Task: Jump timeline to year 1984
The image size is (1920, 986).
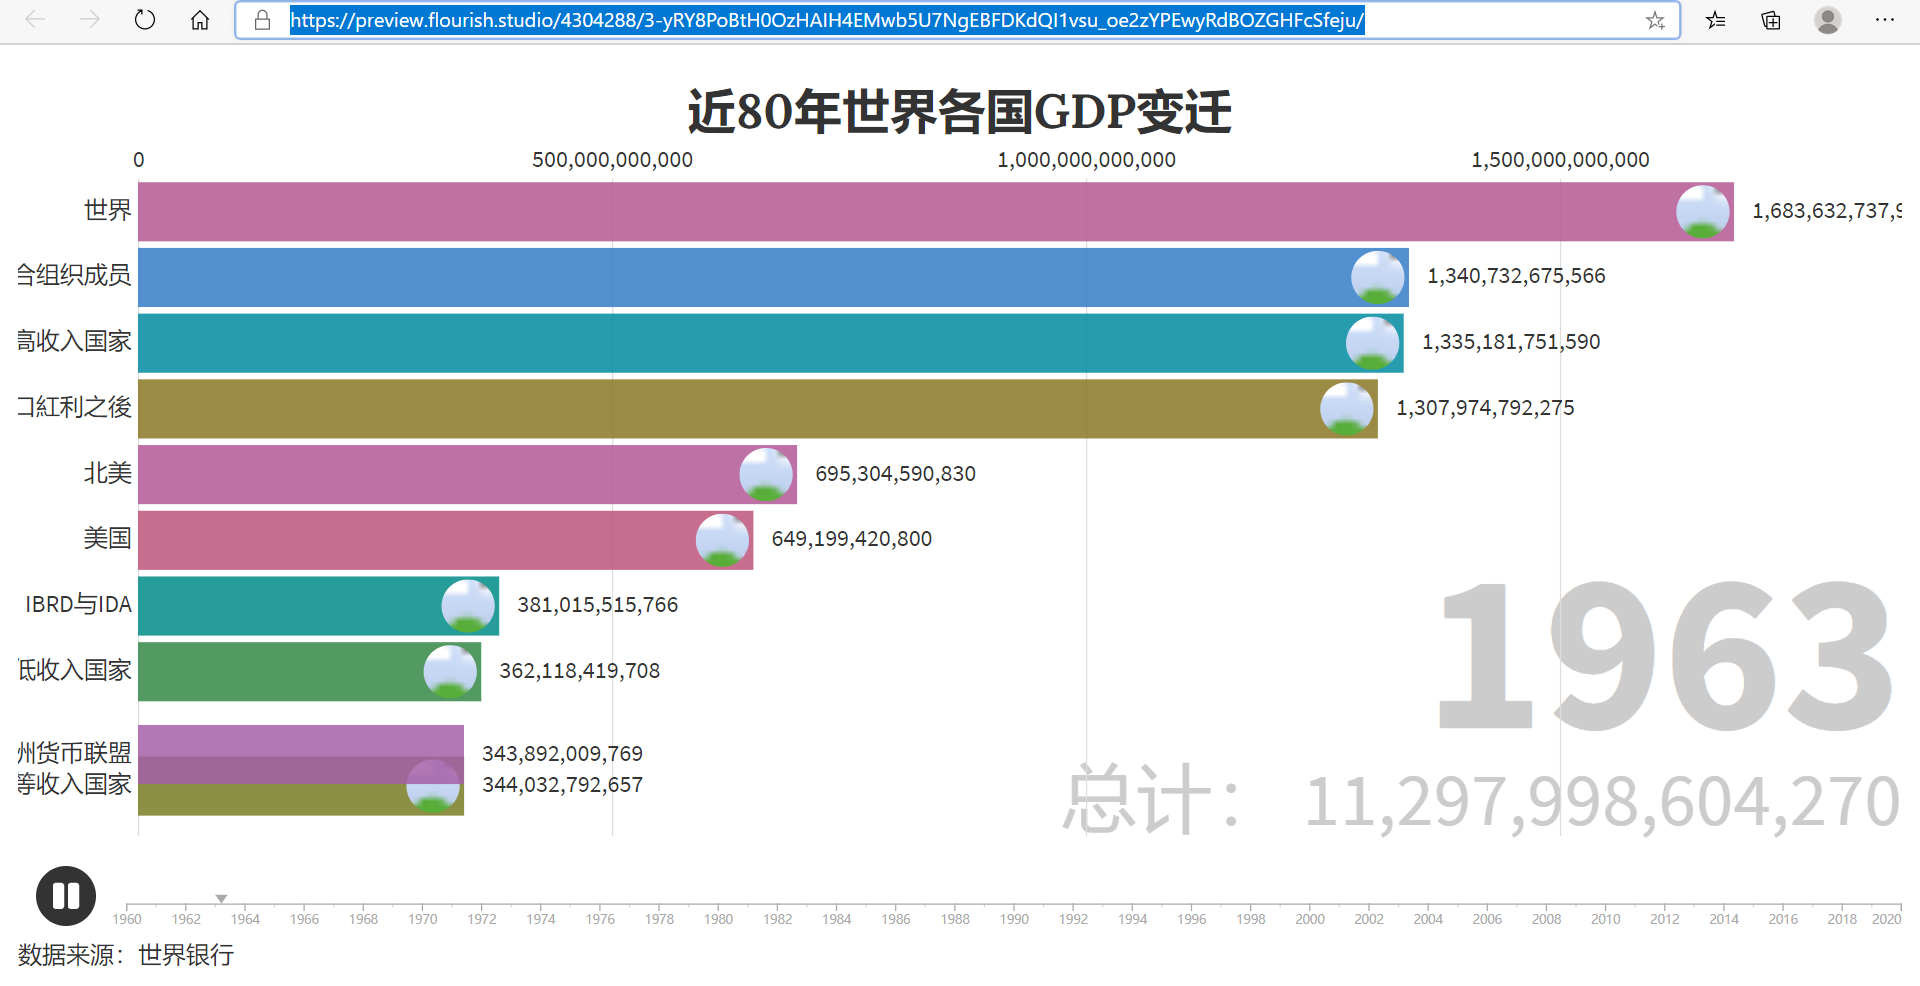Action: 837,919
